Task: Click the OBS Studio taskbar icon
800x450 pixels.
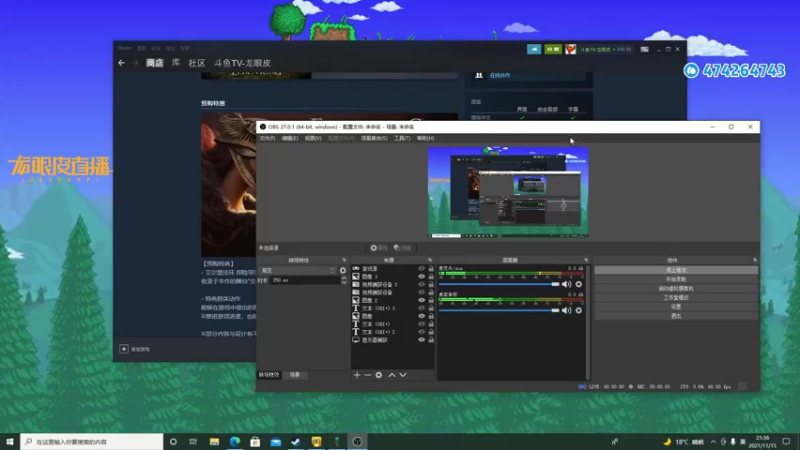Action: click(357, 441)
